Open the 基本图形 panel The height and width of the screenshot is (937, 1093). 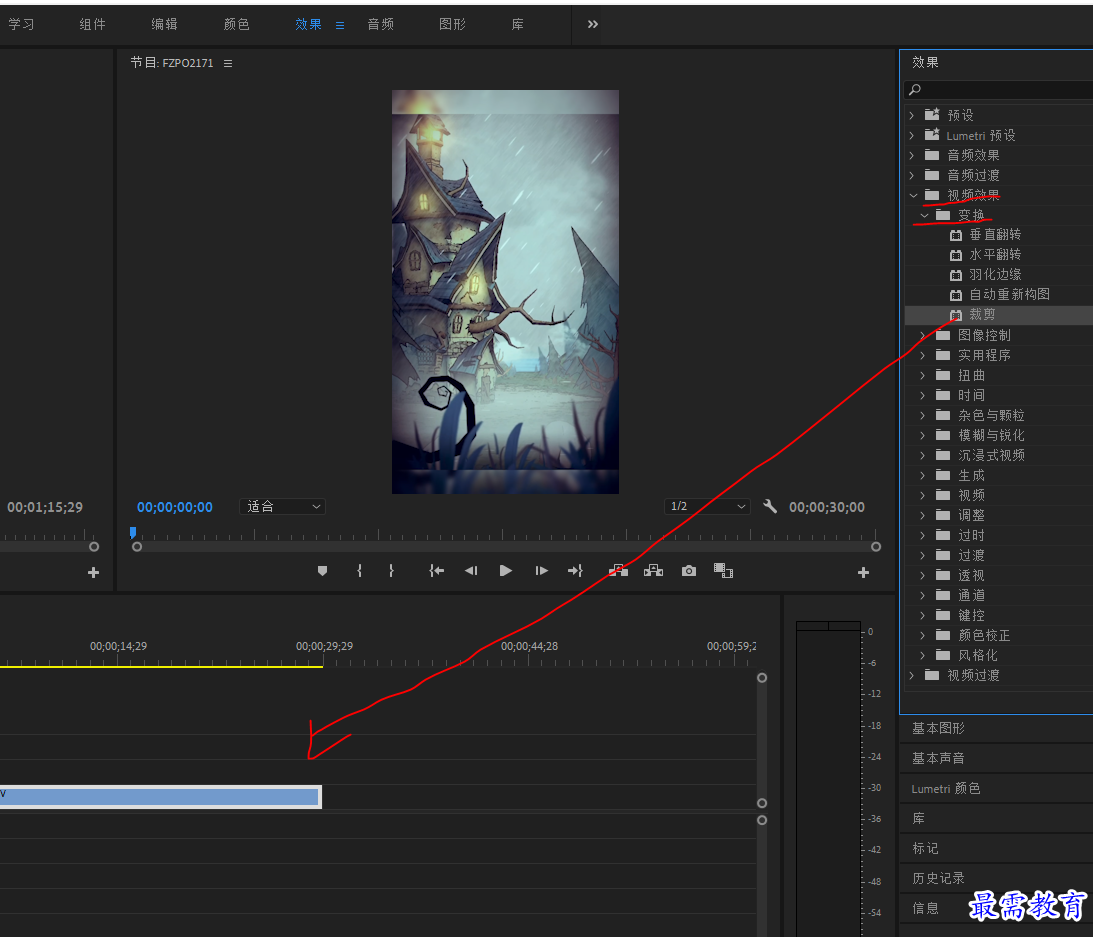(x=938, y=729)
